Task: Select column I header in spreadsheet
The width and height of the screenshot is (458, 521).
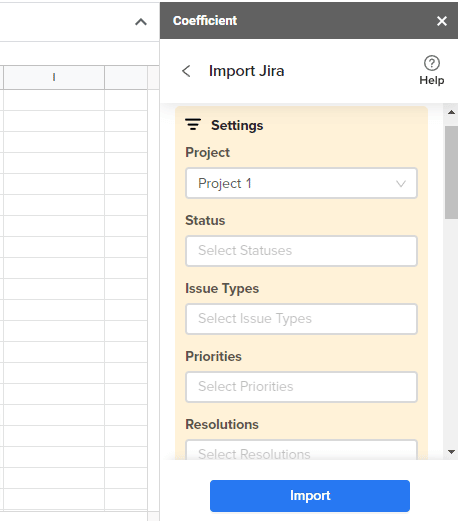Action: coord(54,77)
